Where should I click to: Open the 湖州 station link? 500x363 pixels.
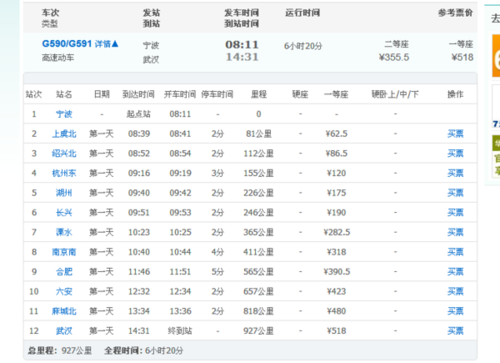pos(64,193)
